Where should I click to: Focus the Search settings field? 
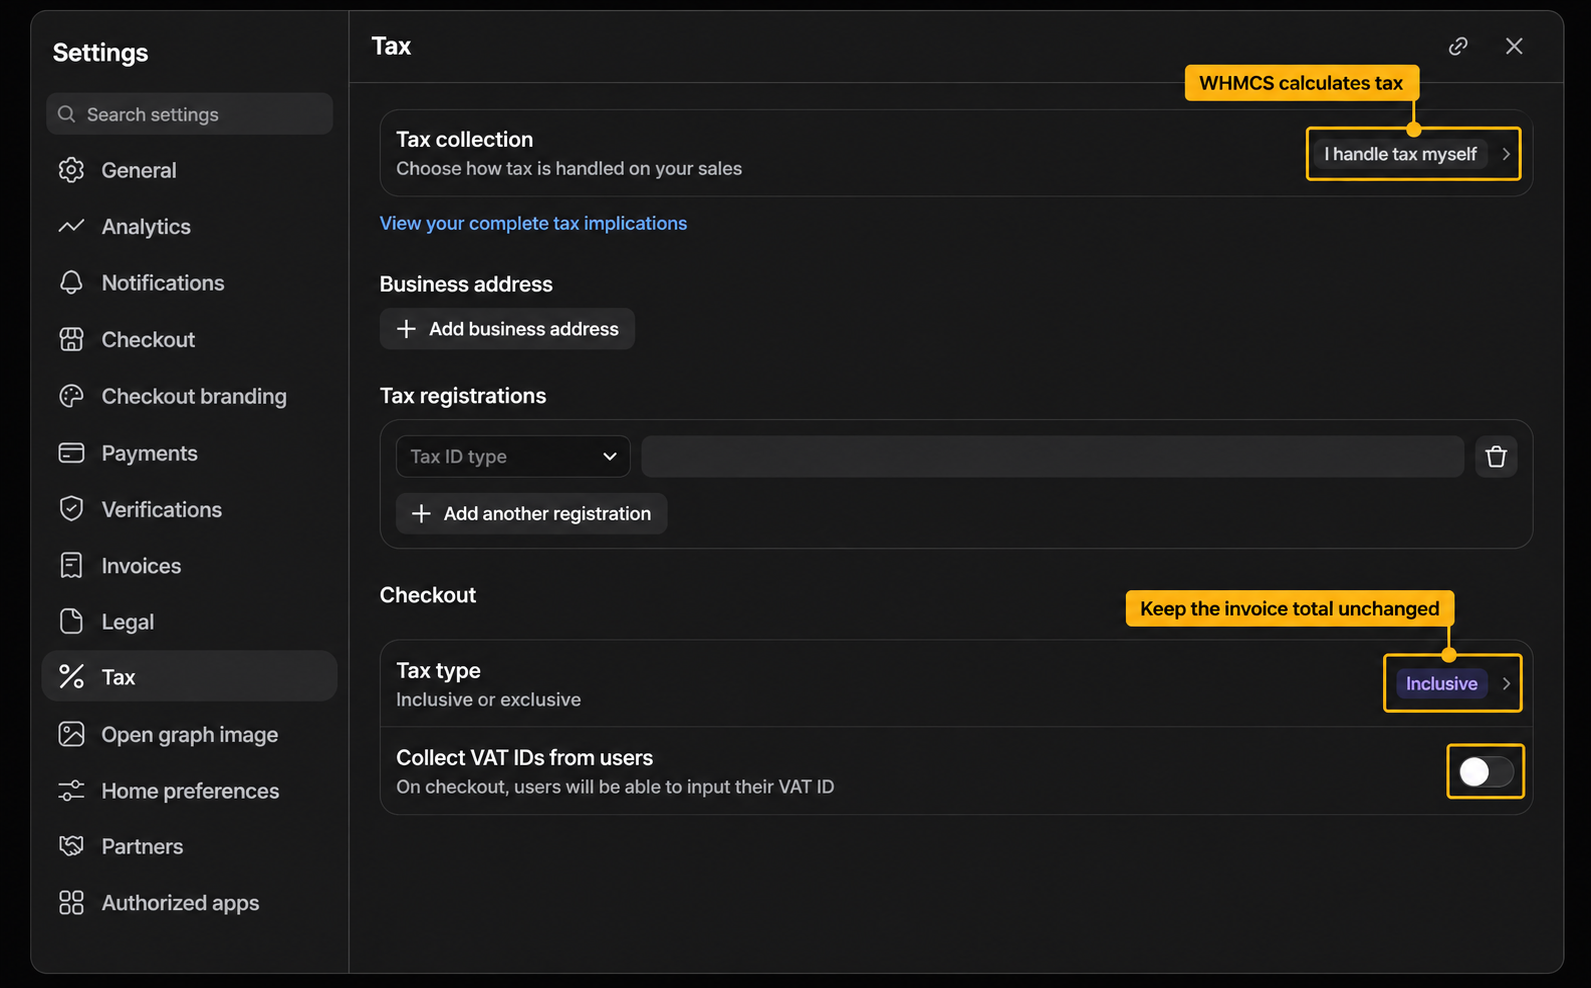click(x=190, y=114)
